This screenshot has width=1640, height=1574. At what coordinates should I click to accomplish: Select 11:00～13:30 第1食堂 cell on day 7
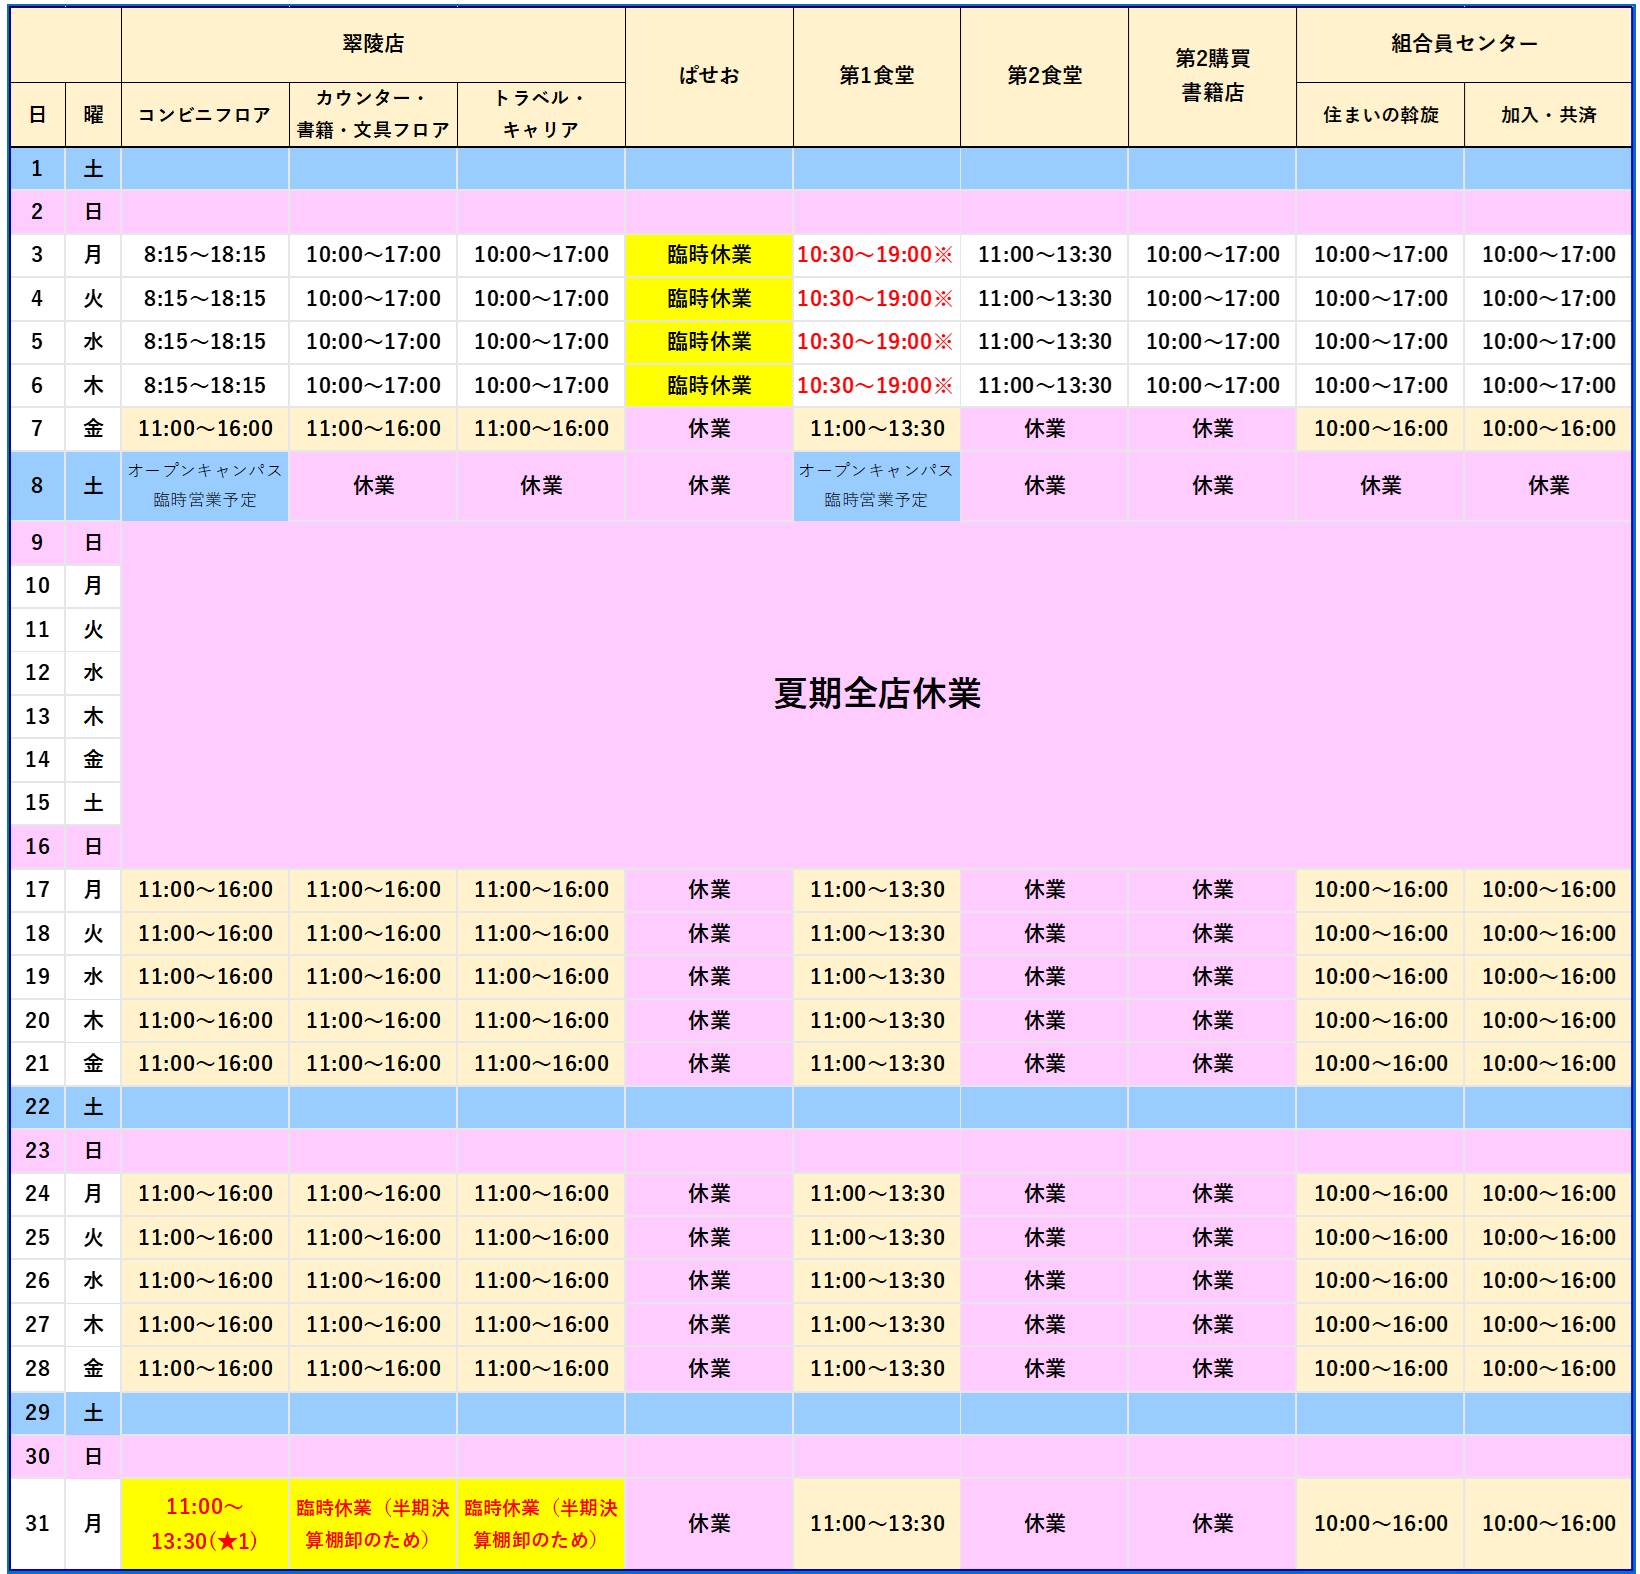877,429
